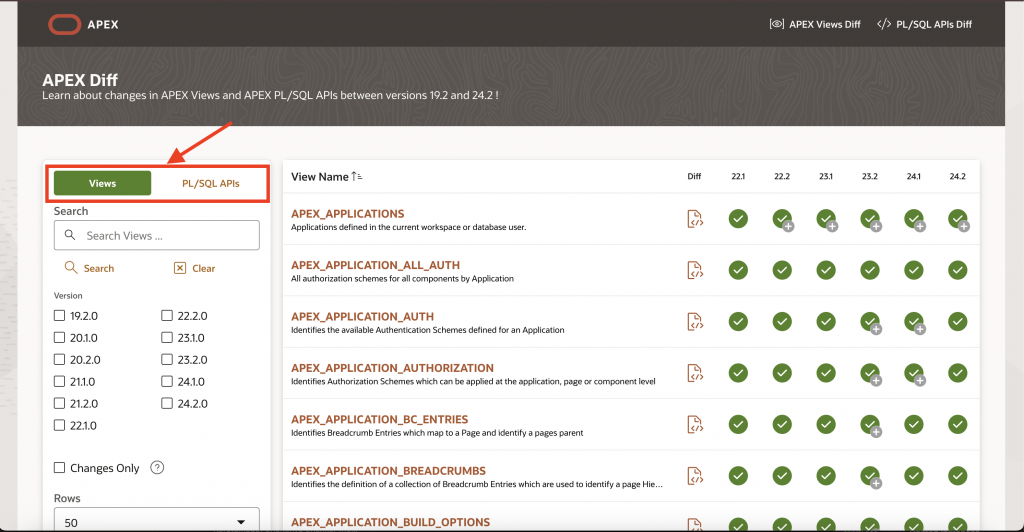
Task: Click the 23.1 checkmark for APEX_APPLICATION_AUTHORIZATION
Action: (x=825, y=373)
